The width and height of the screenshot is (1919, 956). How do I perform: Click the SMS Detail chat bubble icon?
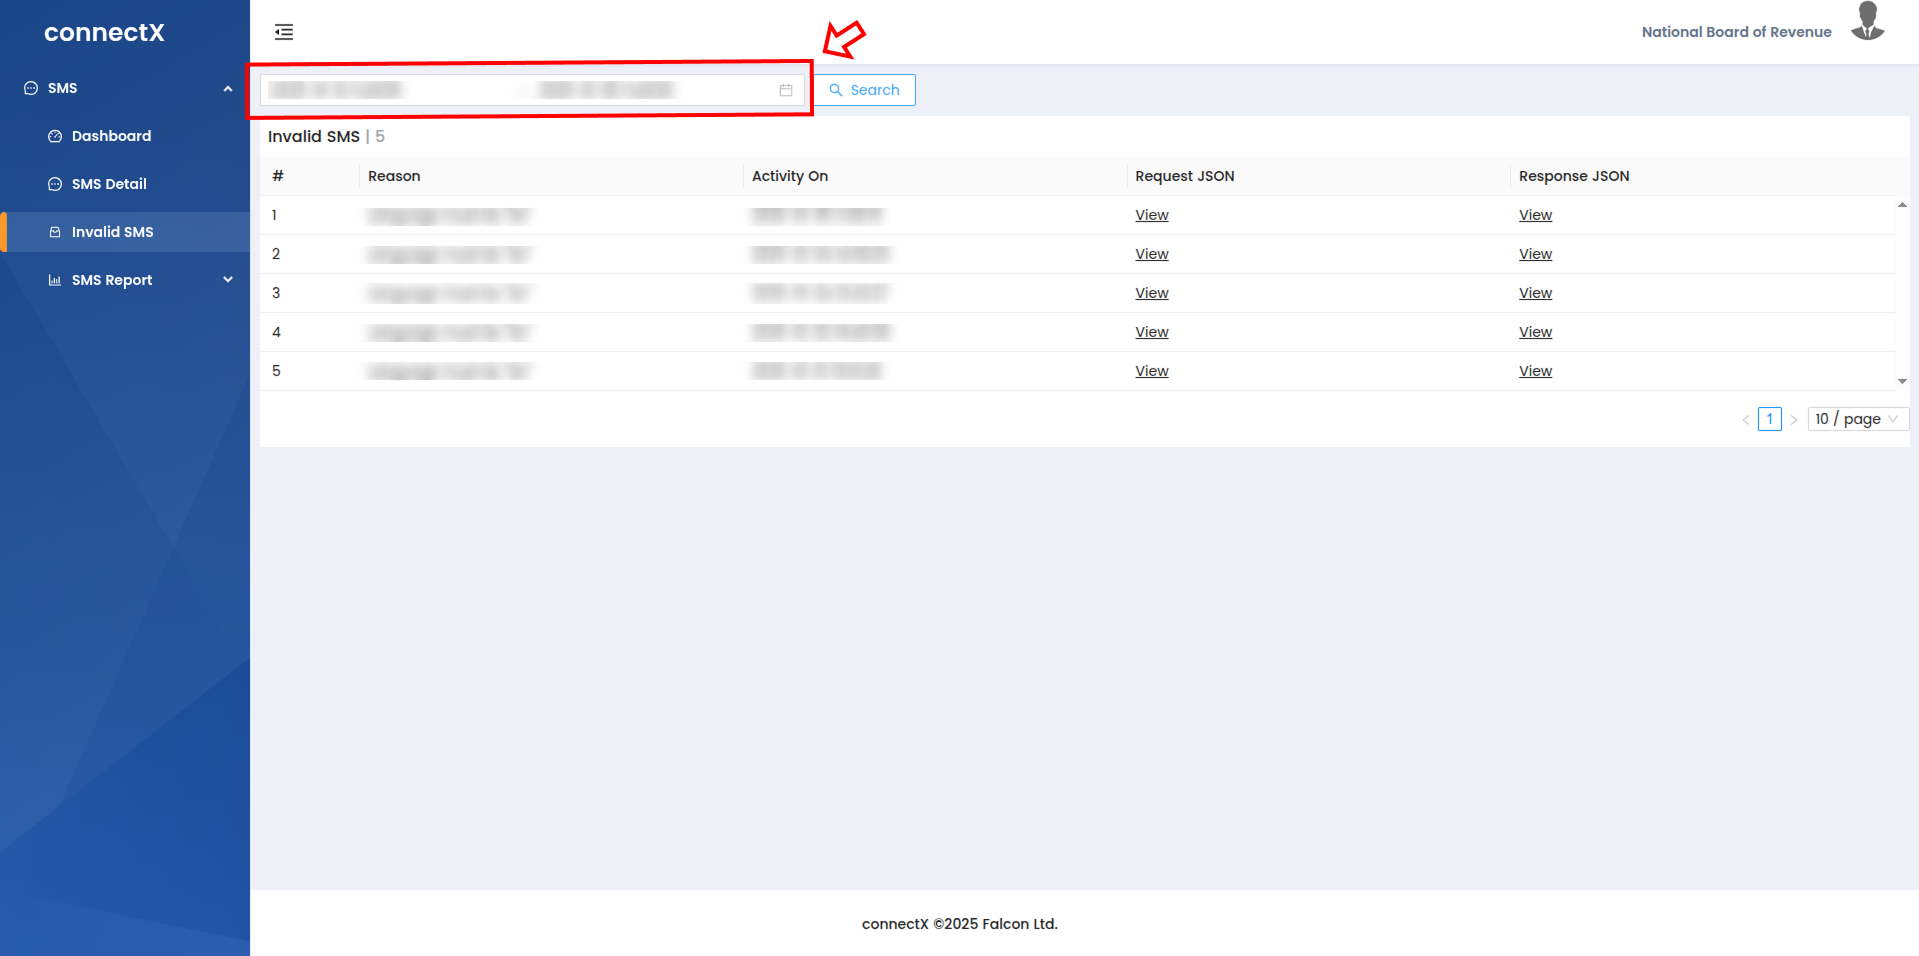55,184
